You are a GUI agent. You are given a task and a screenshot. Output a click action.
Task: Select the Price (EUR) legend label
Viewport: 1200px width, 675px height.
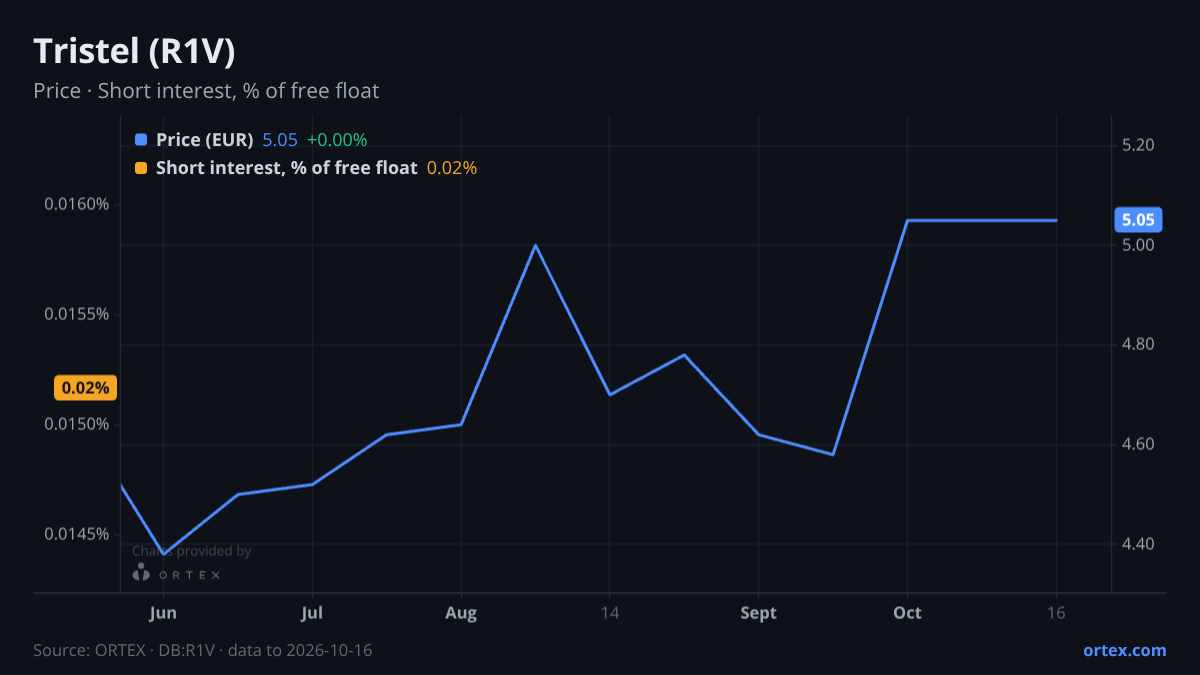[205, 140]
